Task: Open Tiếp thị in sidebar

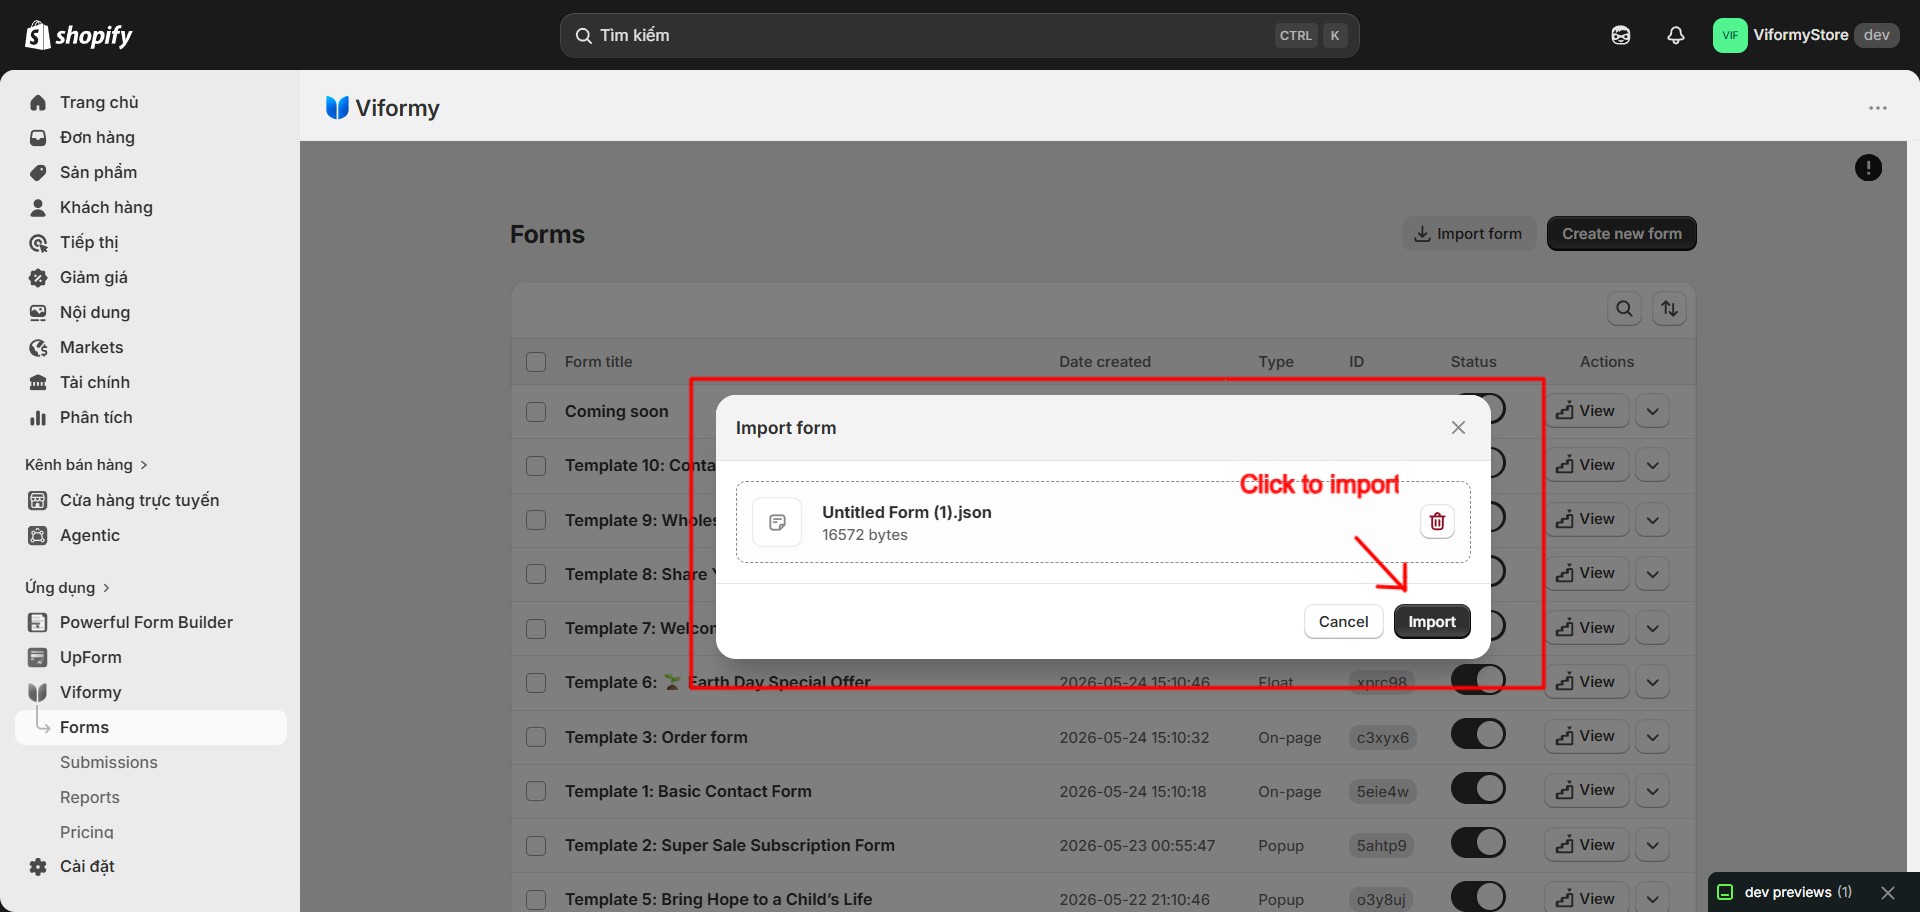Action: 150,242
